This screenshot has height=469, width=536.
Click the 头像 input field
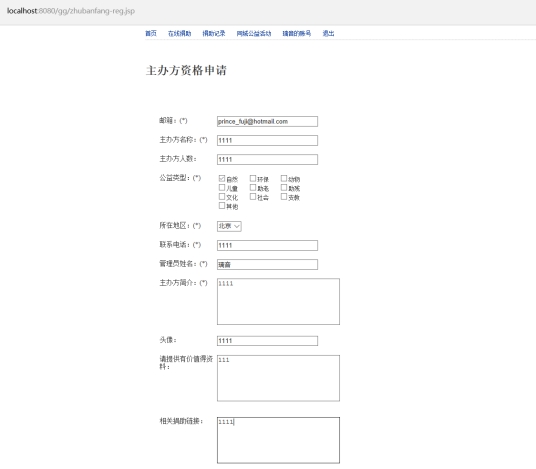267,341
